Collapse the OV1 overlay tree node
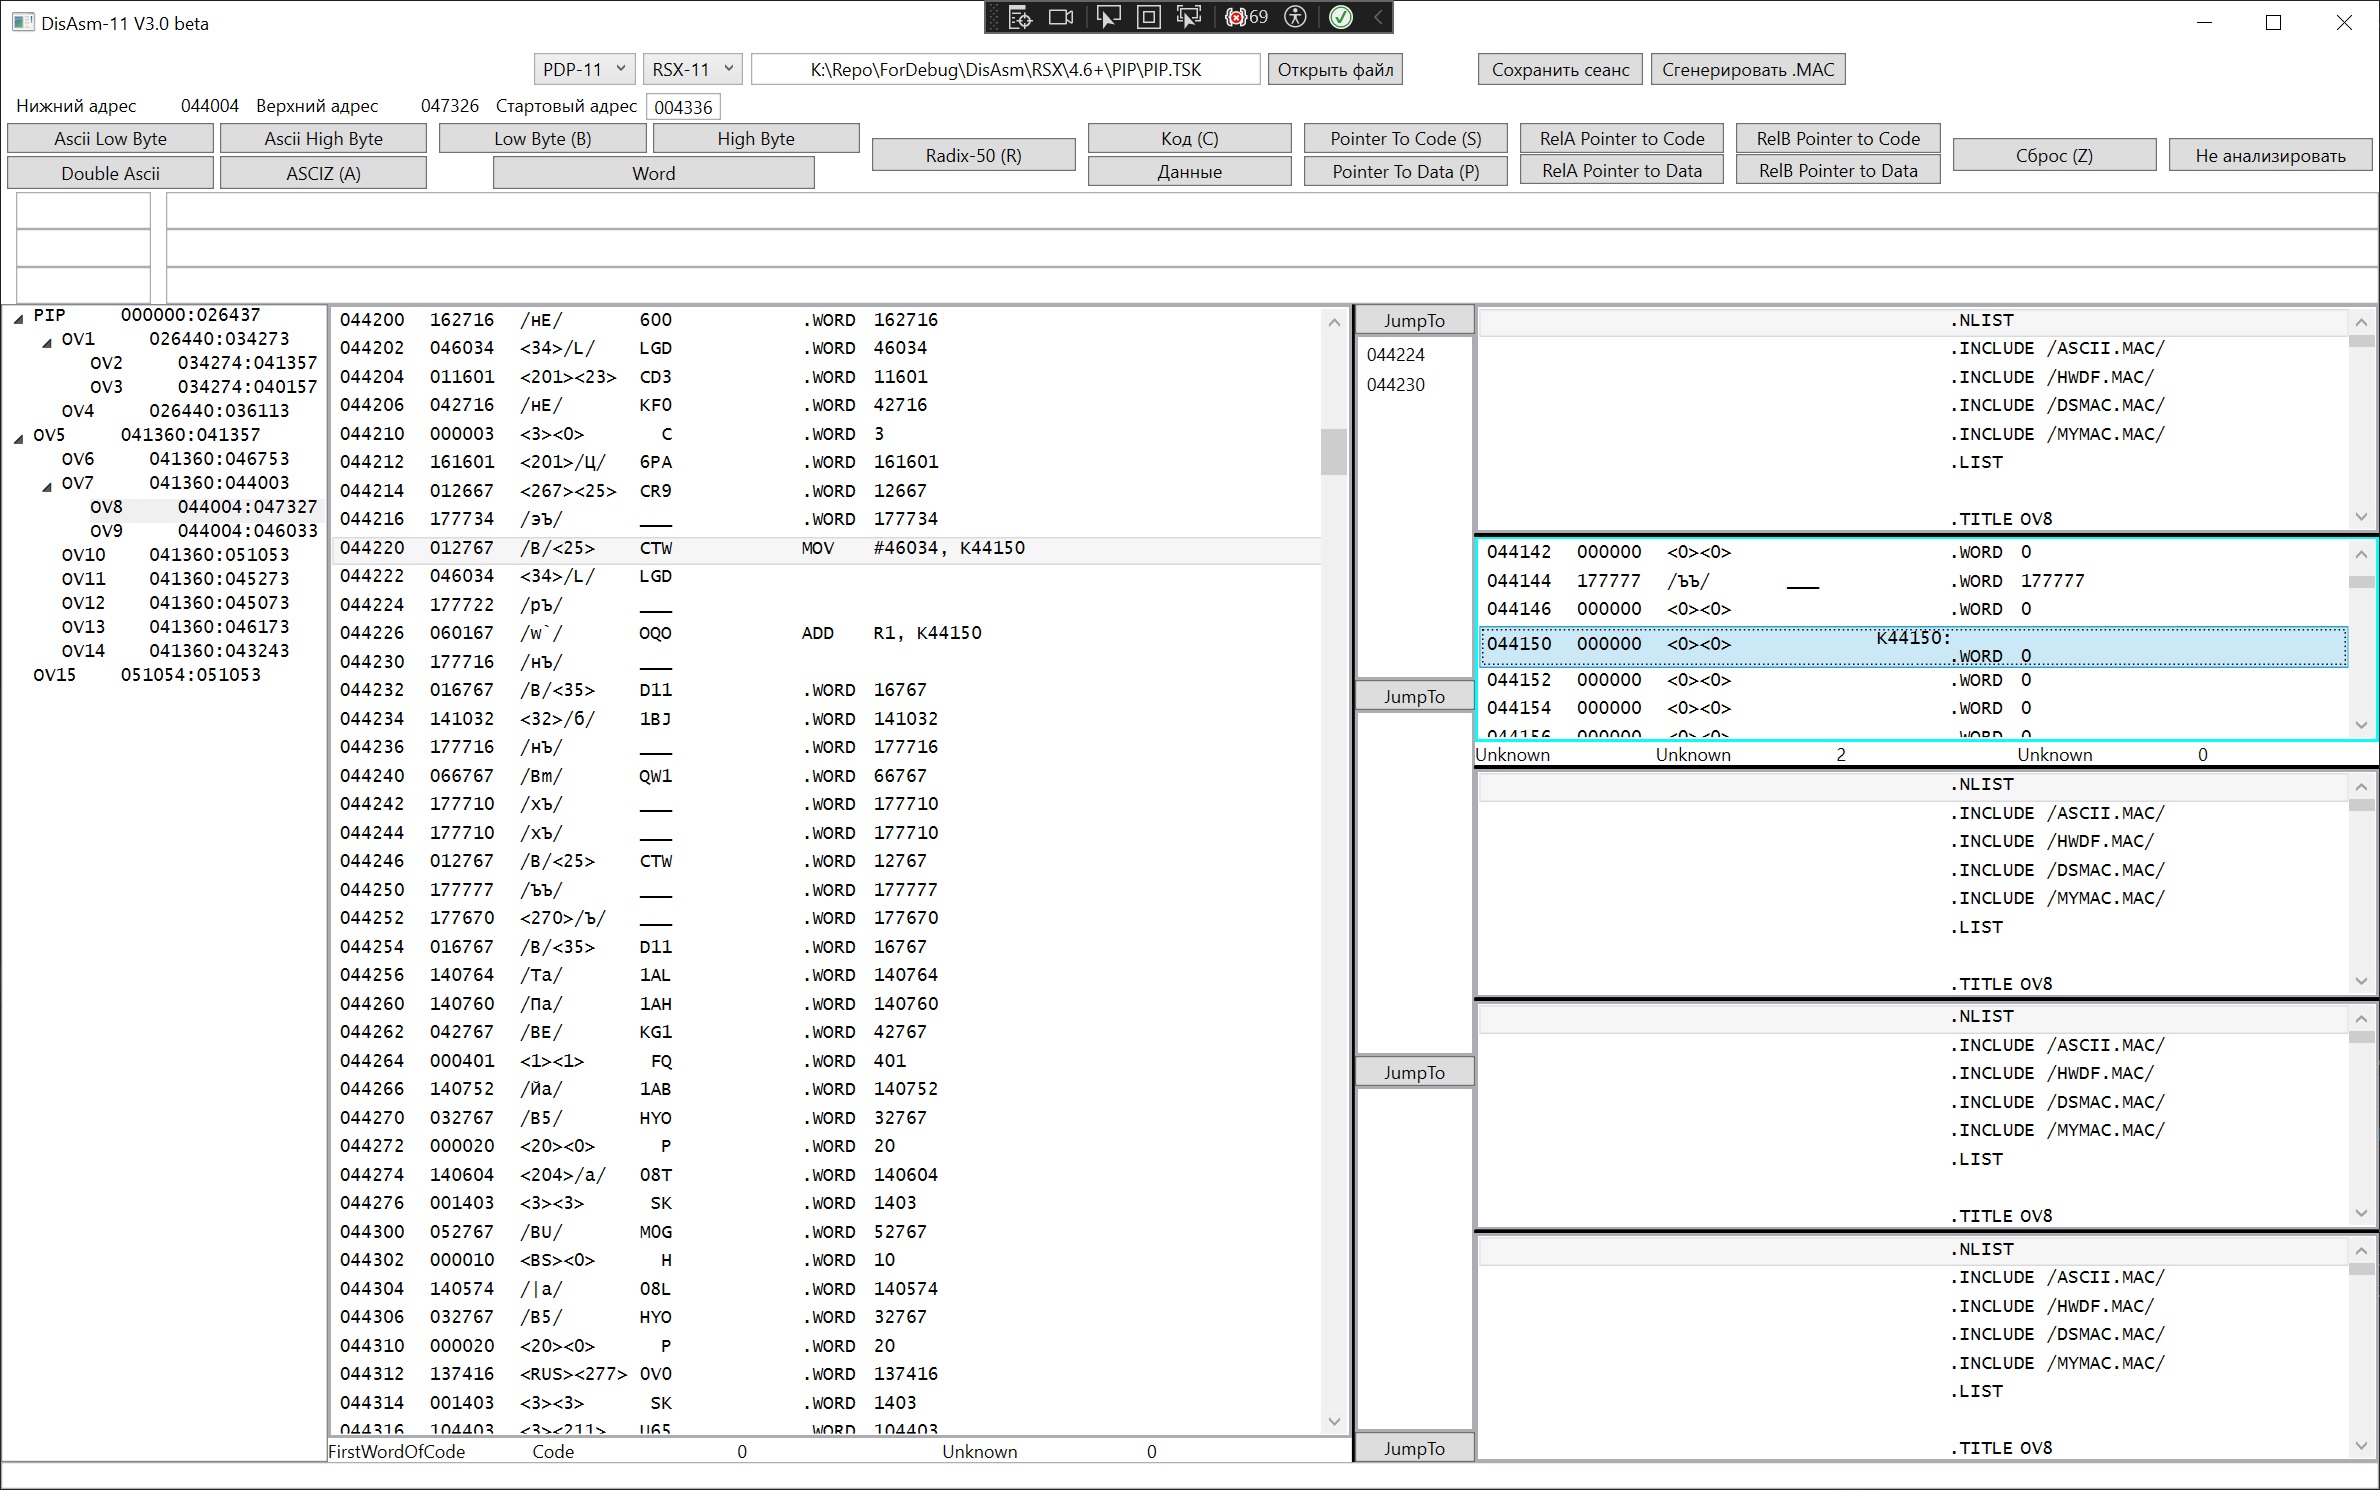Image resolution: width=2380 pixels, height=1490 pixels. 47,343
